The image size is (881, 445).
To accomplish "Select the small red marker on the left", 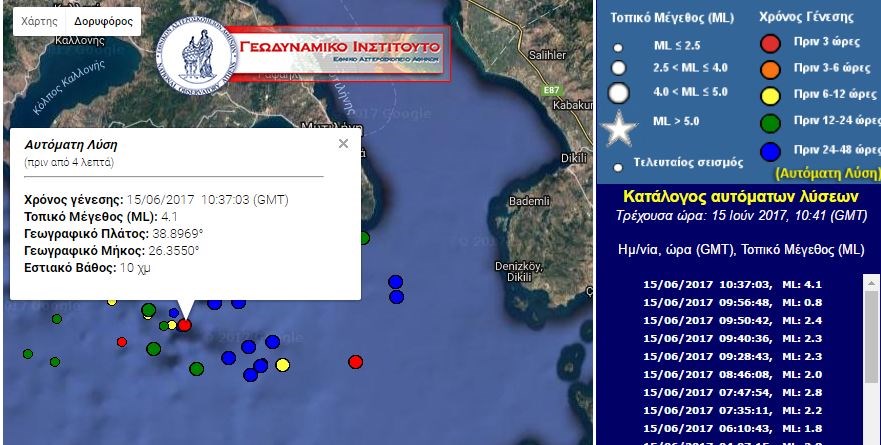I will click(x=122, y=342).
